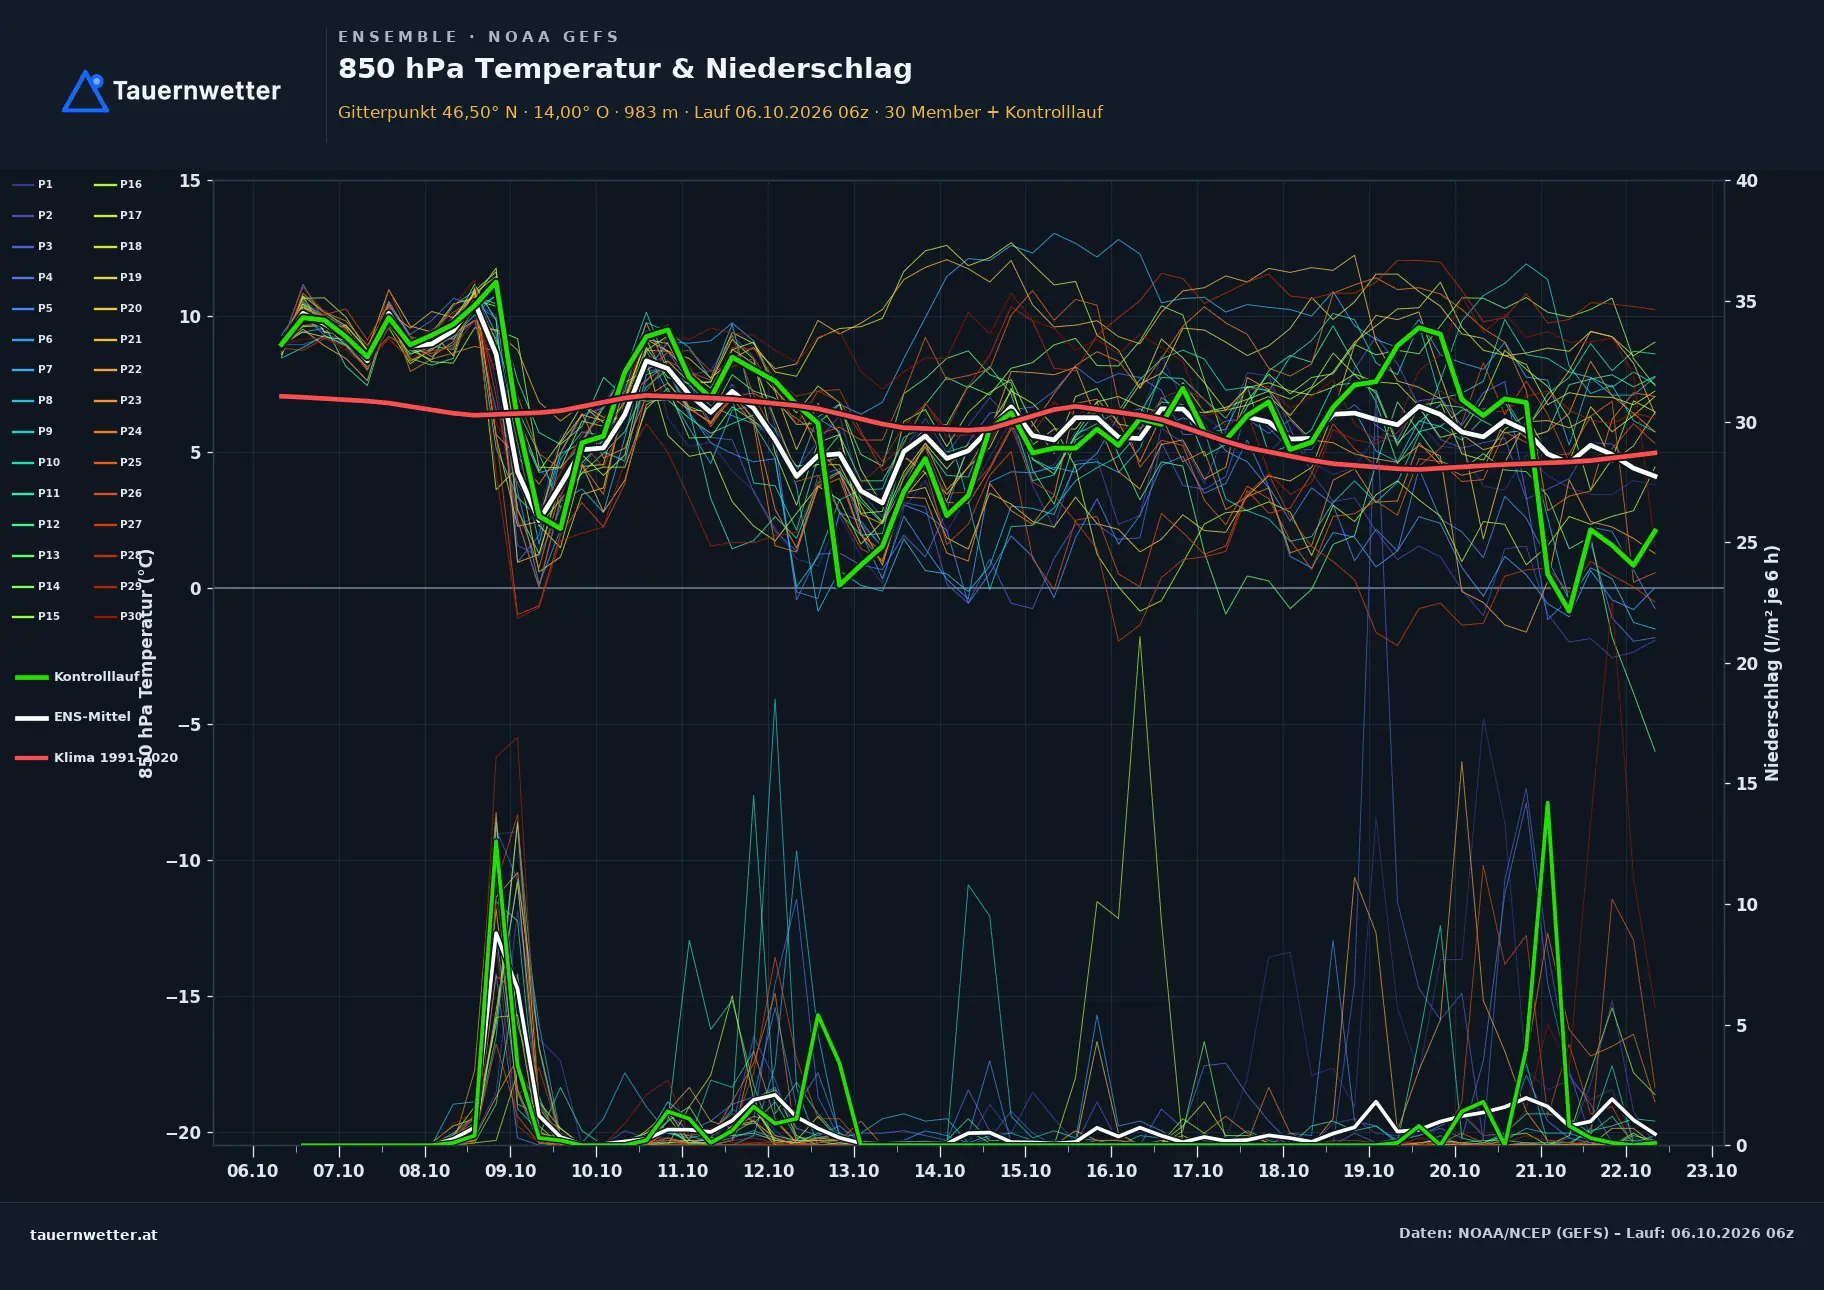Select the P23 legend entry
Screen dimensions: 1824x1290
point(118,400)
